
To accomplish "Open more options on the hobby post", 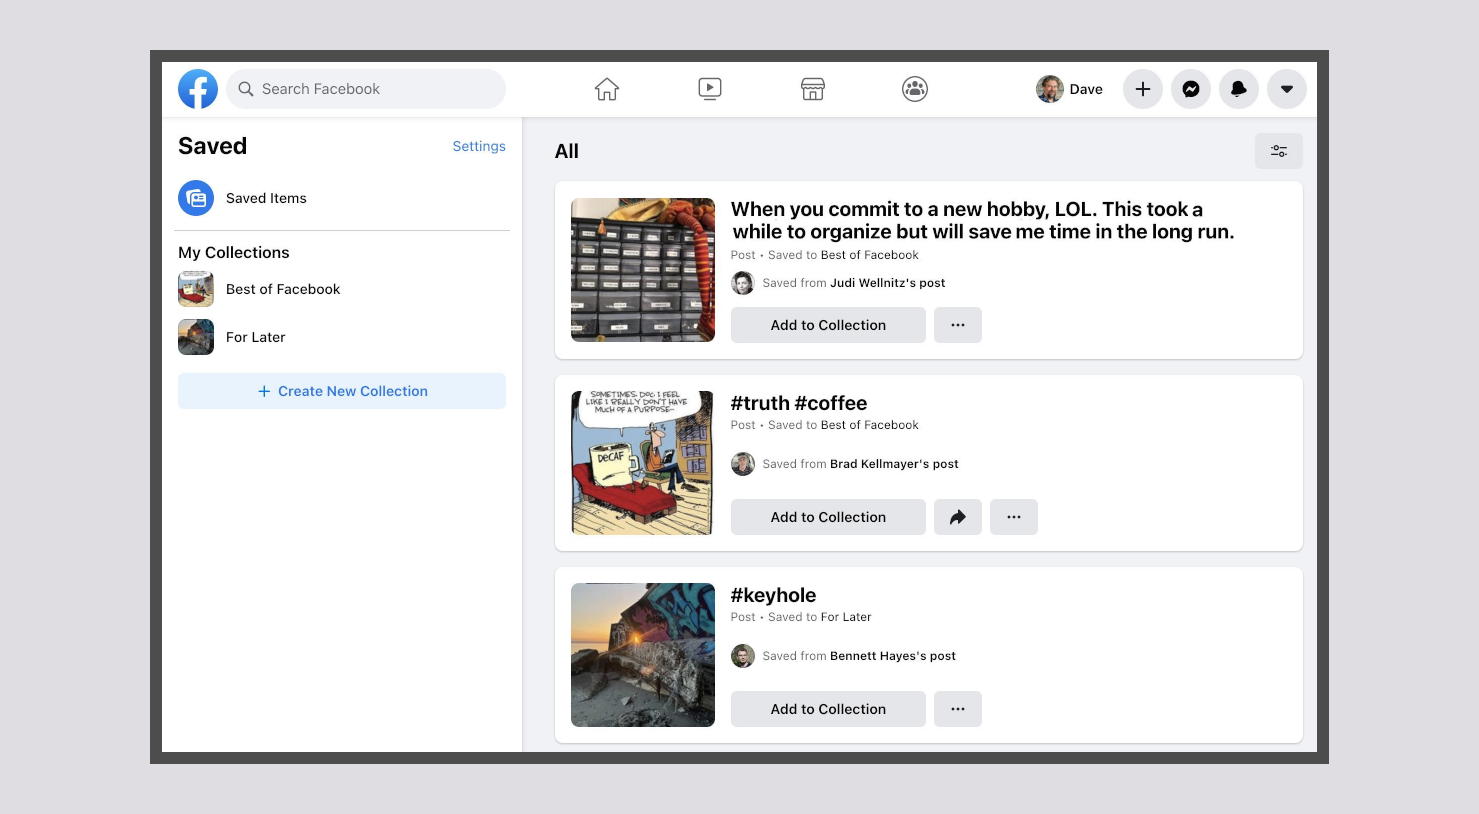I will [x=958, y=324].
